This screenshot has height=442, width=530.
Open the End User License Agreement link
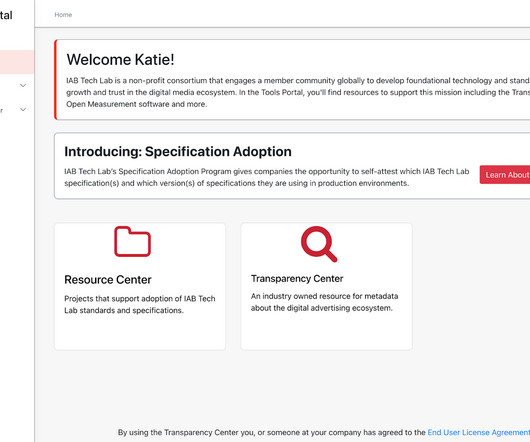pyautogui.click(x=479, y=432)
